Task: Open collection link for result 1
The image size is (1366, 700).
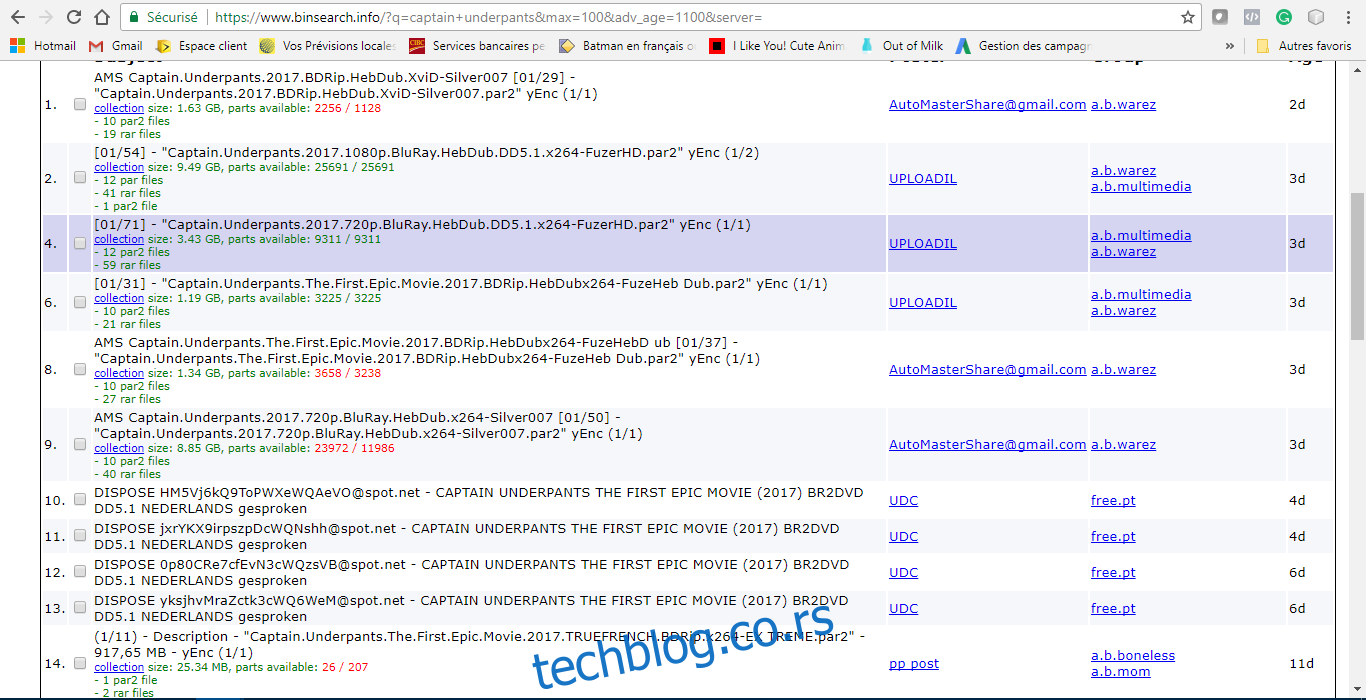Action: pyautogui.click(x=119, y=108)
